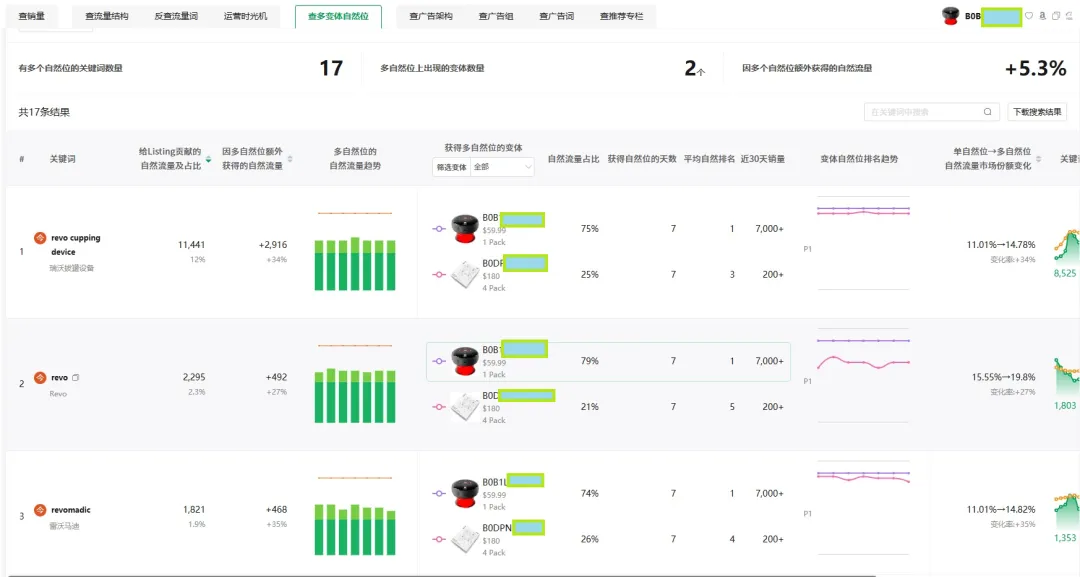Click the $180 4 Pack thumbnail in revo row

click(465, 407)
